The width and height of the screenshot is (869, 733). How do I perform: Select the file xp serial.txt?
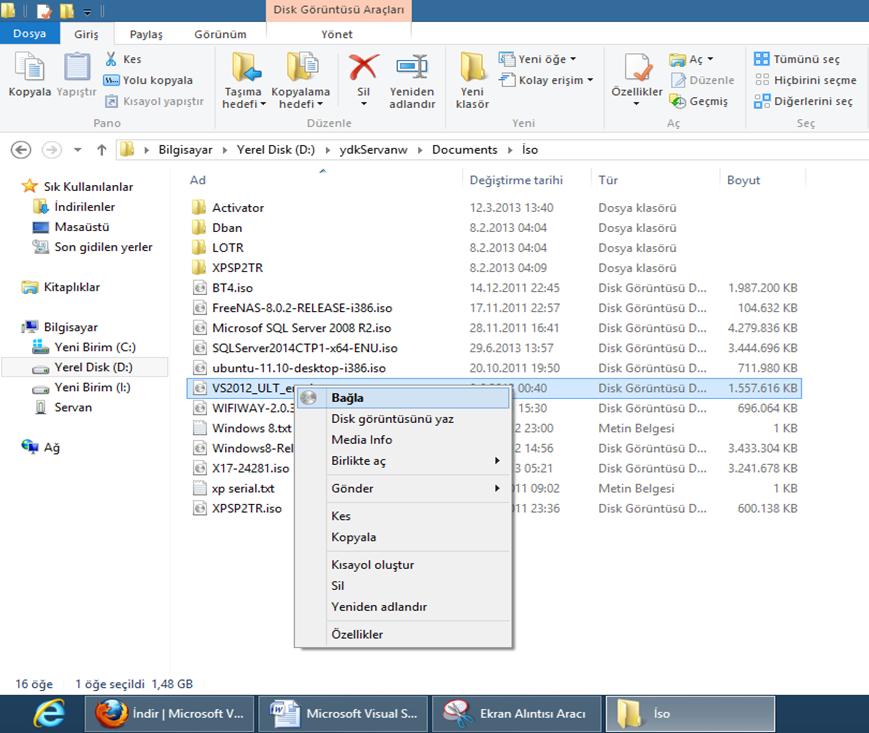point(243,488)
